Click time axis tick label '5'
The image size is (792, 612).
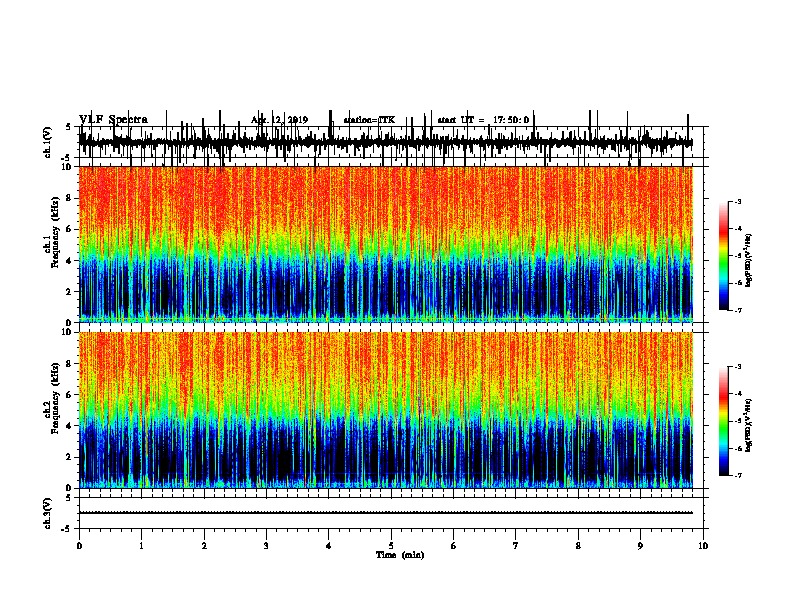[x=391, y=546]
